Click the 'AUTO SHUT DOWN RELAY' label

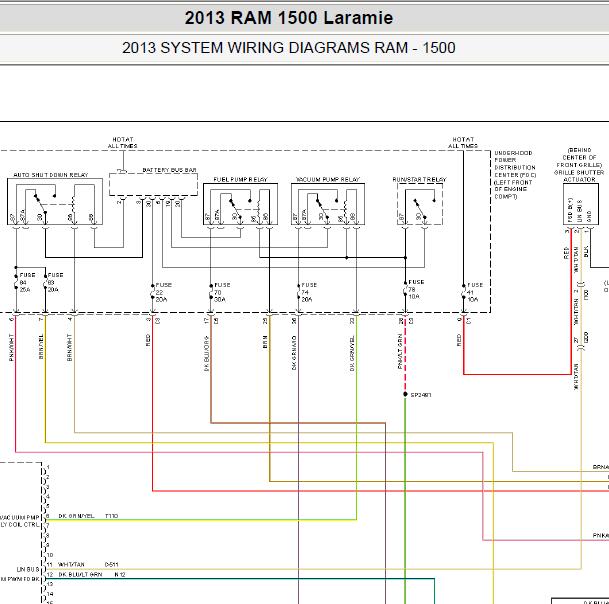(51, 175)
